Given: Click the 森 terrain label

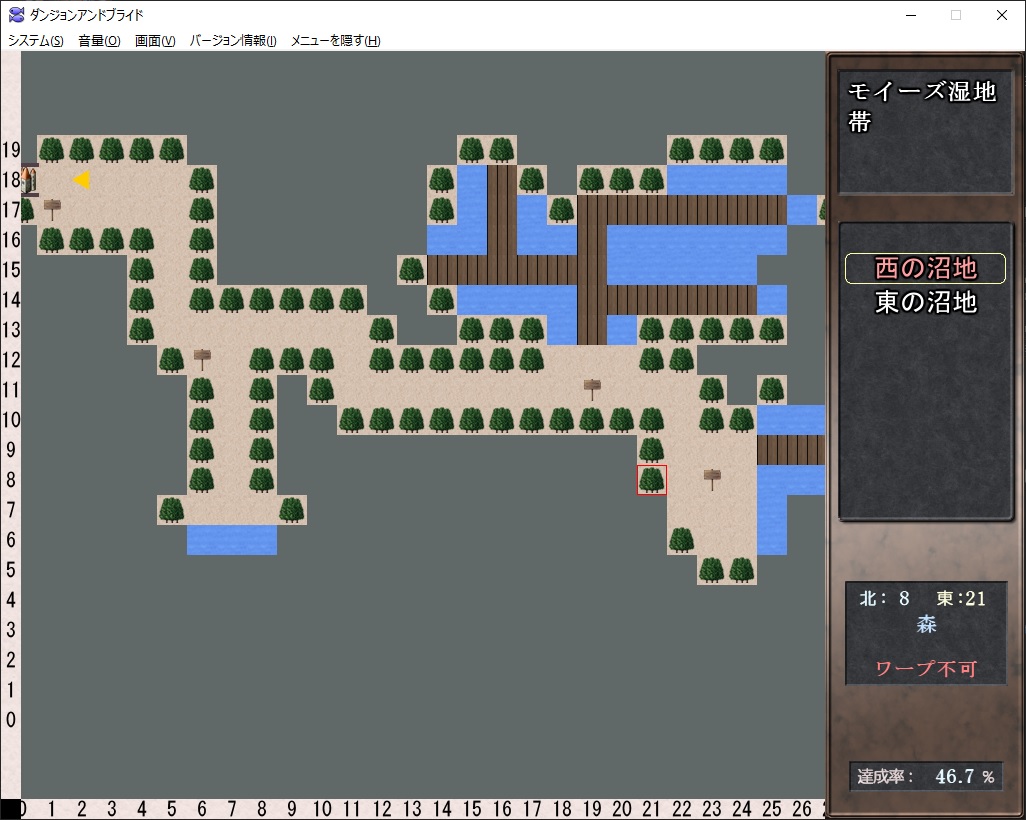Looking at the screenshot, I should click(926, 624).
